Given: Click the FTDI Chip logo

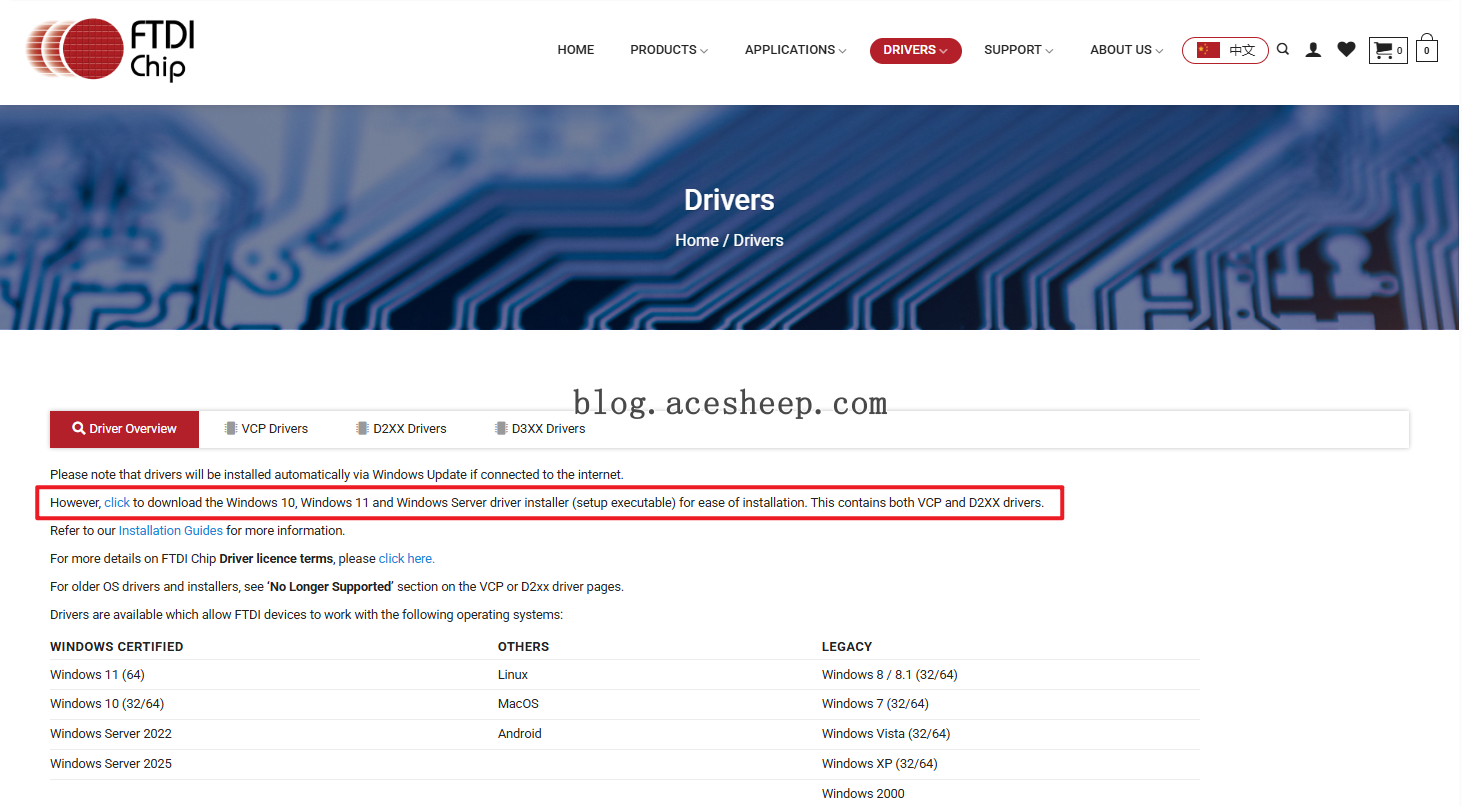Looking at the screenshot, I should (x=110, y=50).
